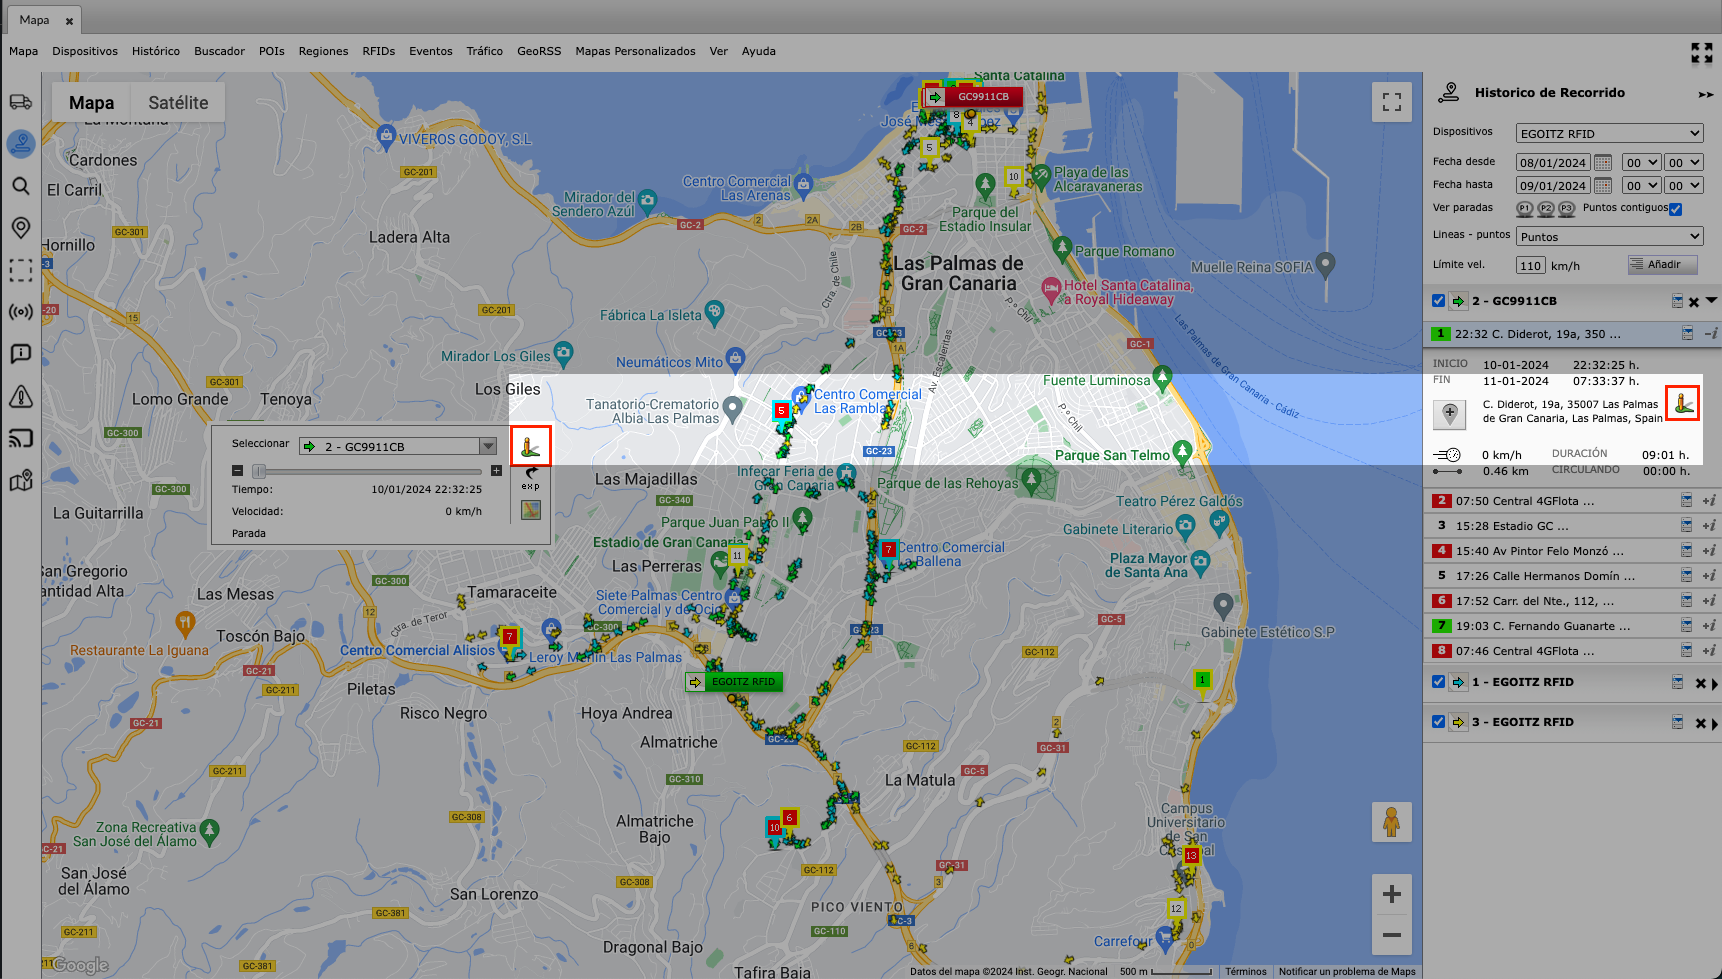The height and width of the screenshot is (979, 1722).
Task: Open the Dispositivos menu
Action: (85, 51)
